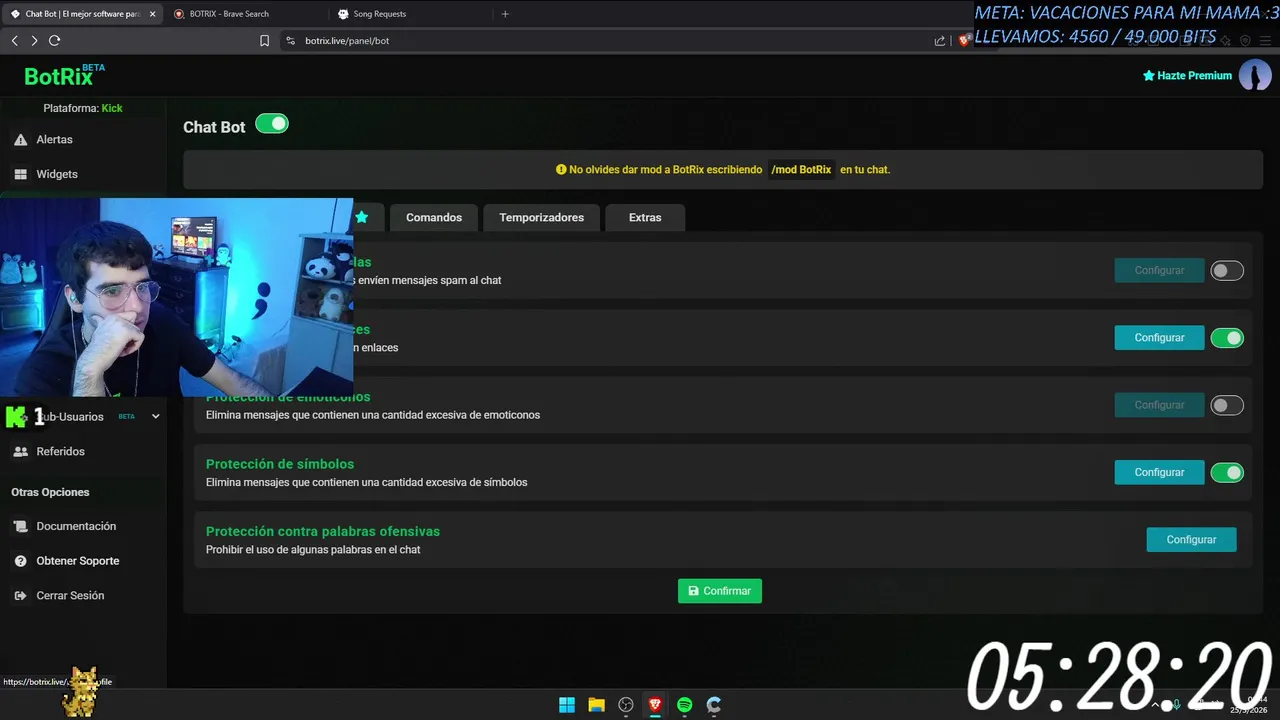Go forward in the browser
Viewport: 1280px width, 720px height.
pos(34,41)
